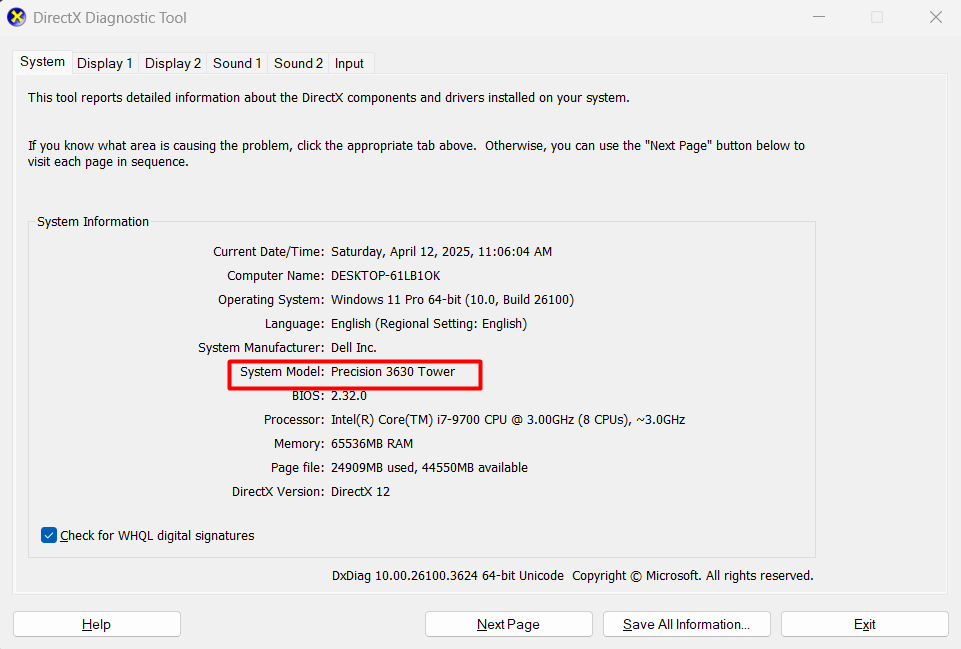Image resolution: width=961 pixels, height=649 pixels.
Task: Minimize the DirectX Diagnostic Tool window
Action: tap(819, 17)
